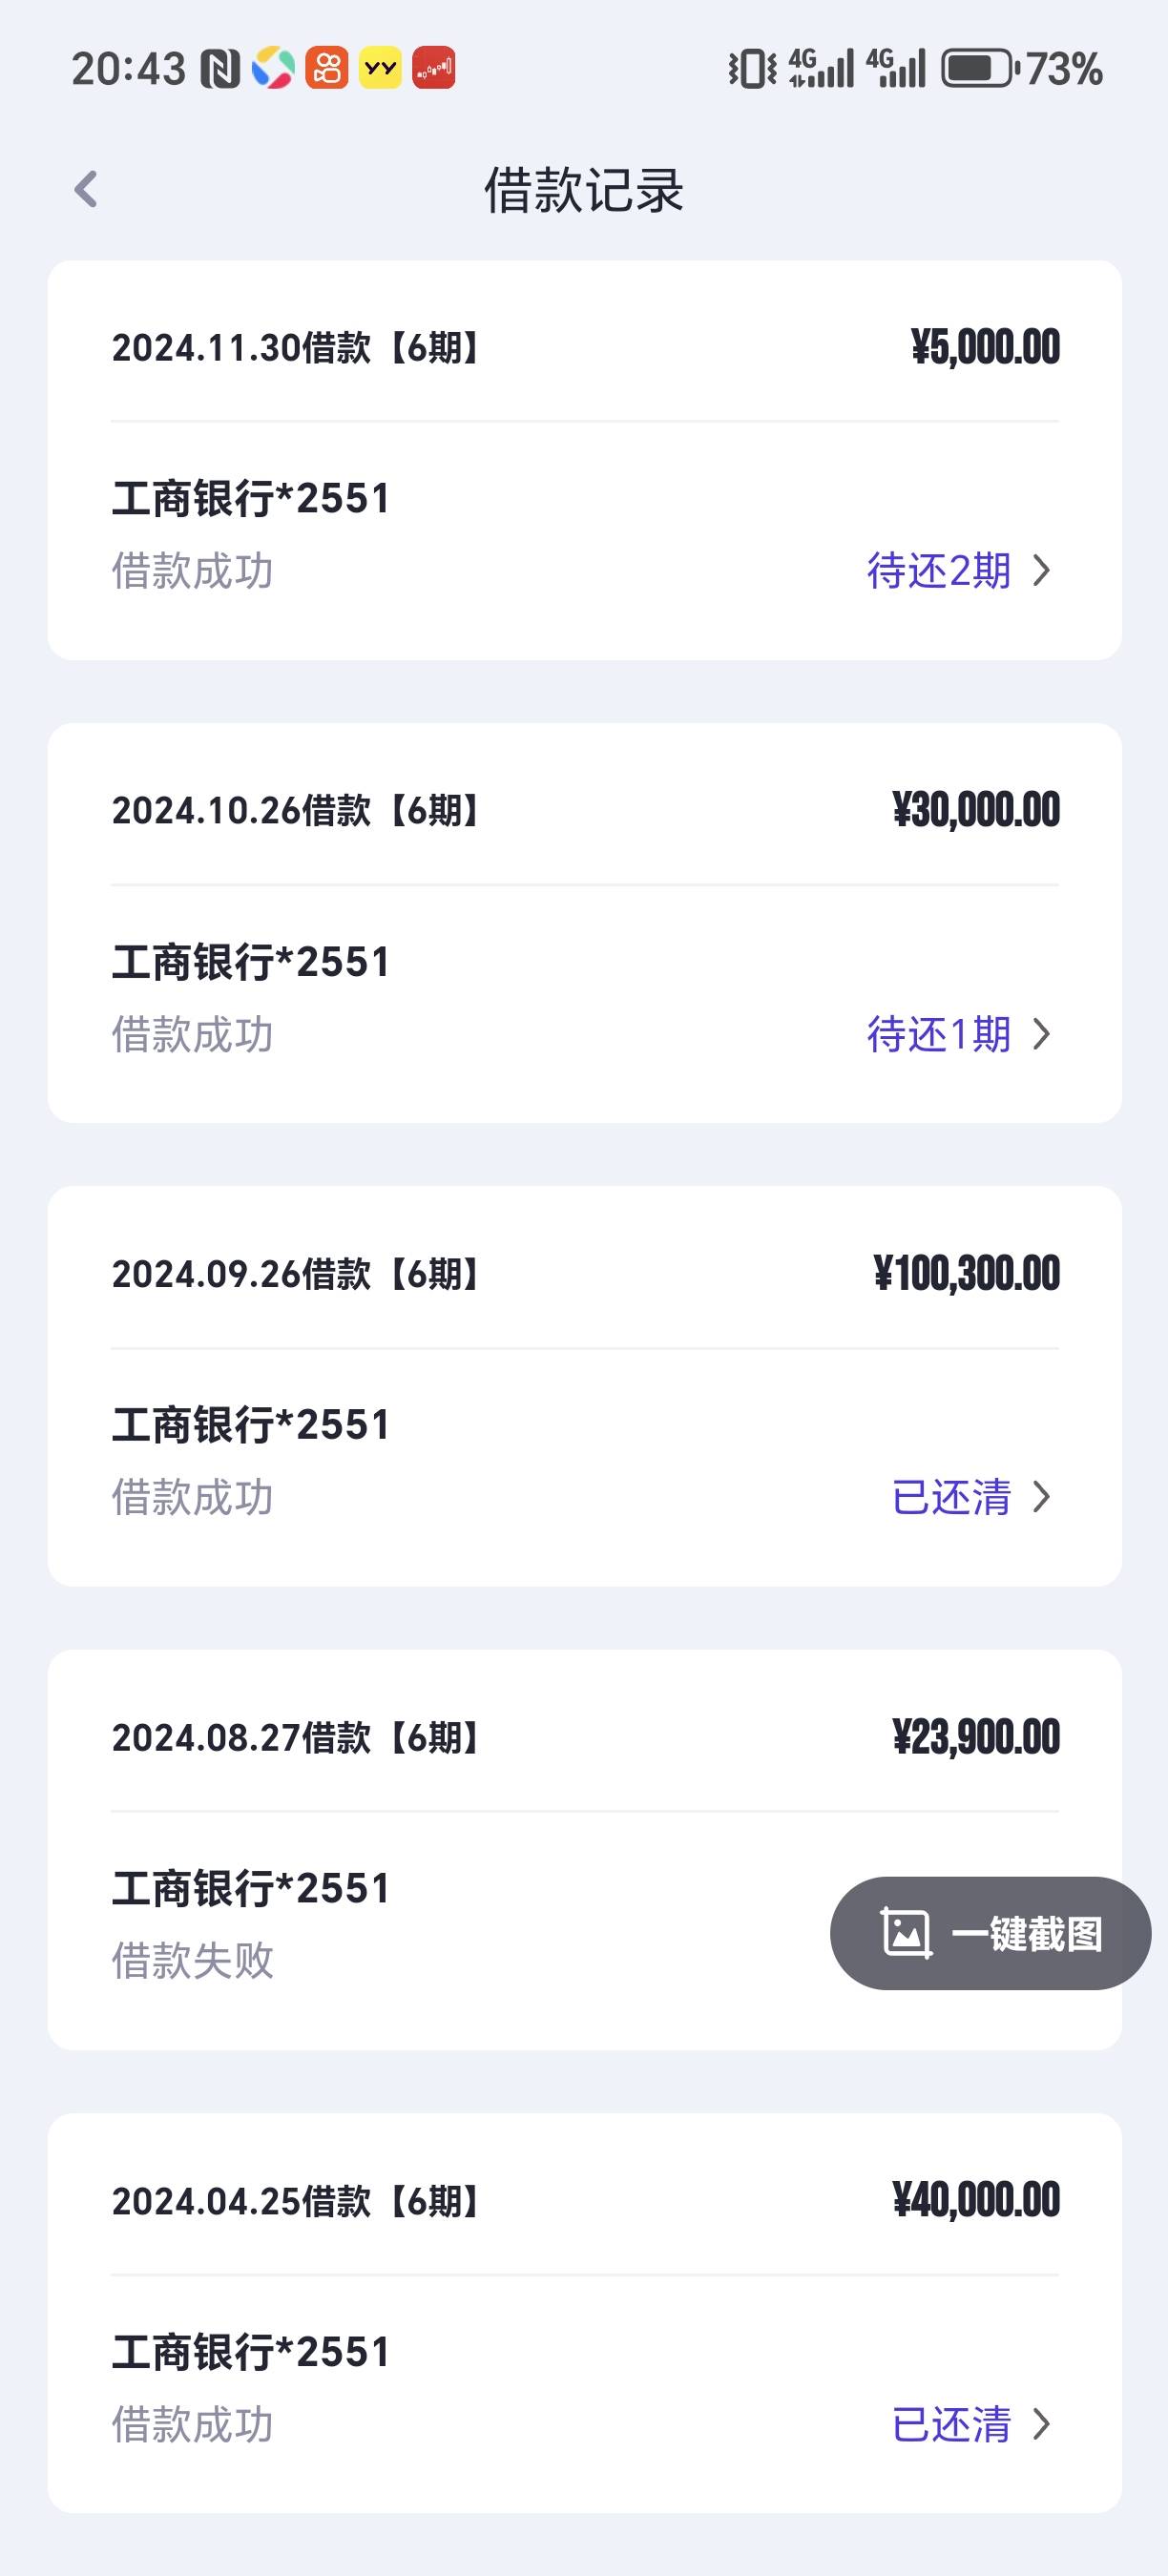
Task: Tap the yellow YY notification icon
Action: pyautogui.click(x=380, y=69)
